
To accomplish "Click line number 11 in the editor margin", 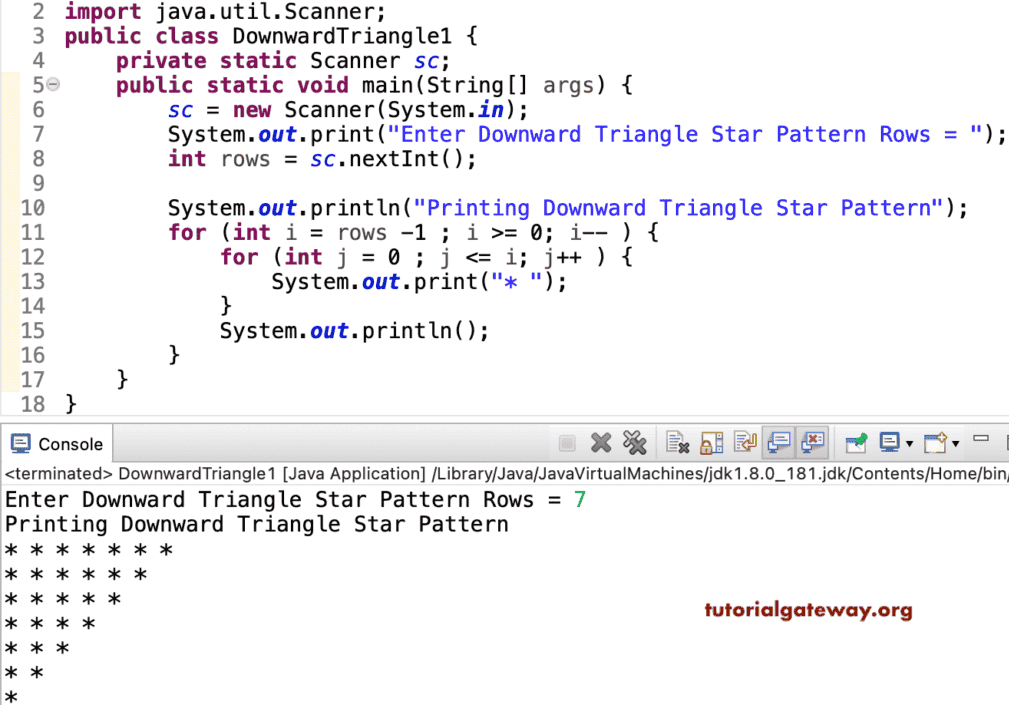I will coord(33,232).
